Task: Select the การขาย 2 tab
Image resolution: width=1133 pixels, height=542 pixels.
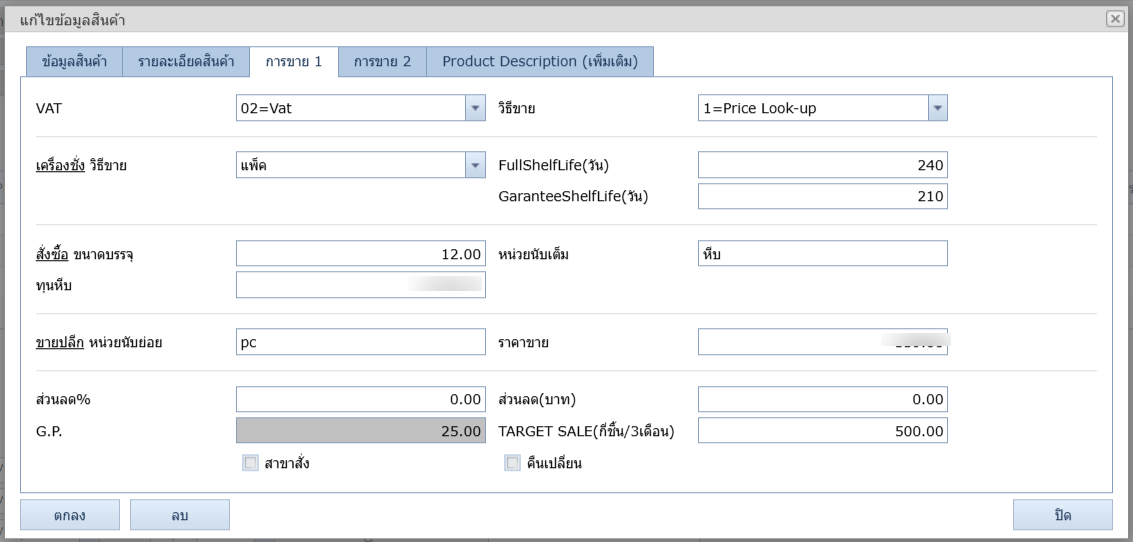Action: pos(382,62)
